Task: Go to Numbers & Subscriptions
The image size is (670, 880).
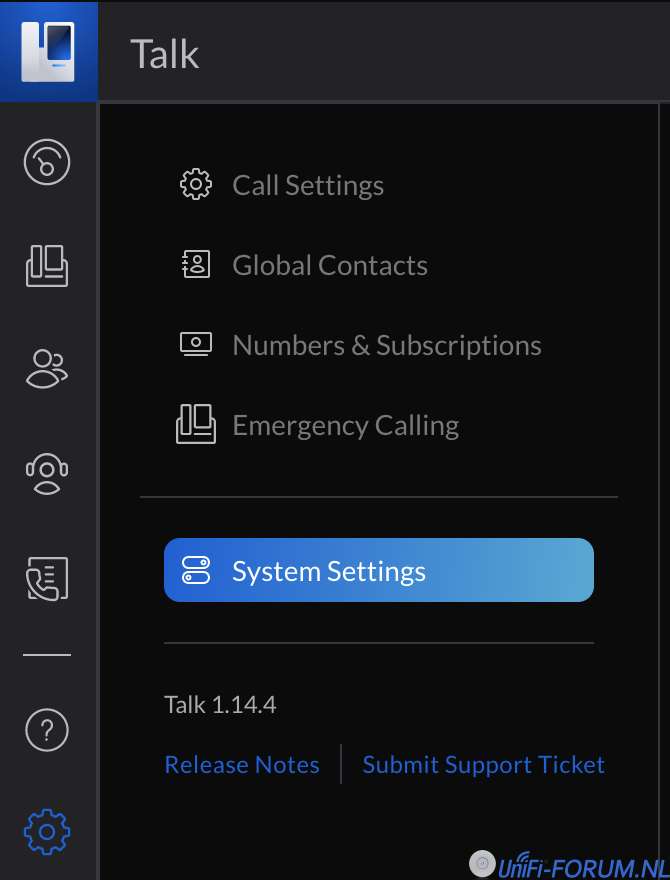Action: pyautogui.click(x=387, y=345)
